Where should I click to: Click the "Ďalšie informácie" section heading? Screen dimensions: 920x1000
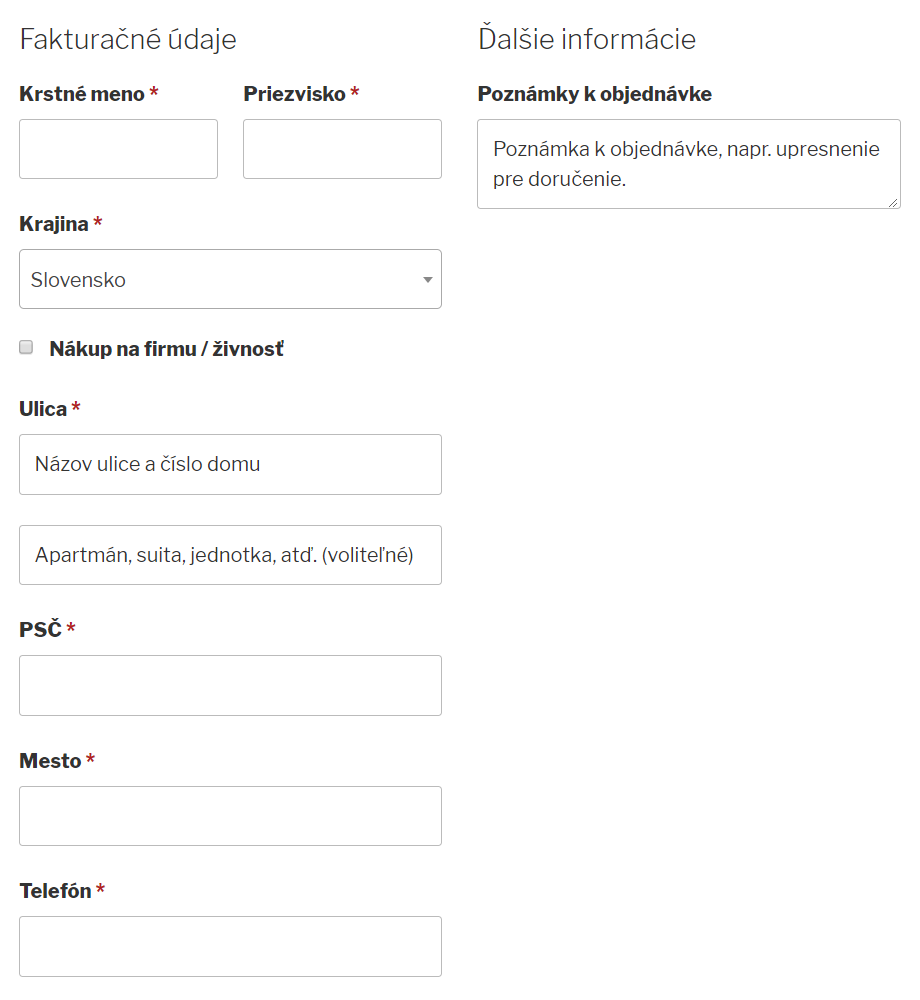pos(587,40)
